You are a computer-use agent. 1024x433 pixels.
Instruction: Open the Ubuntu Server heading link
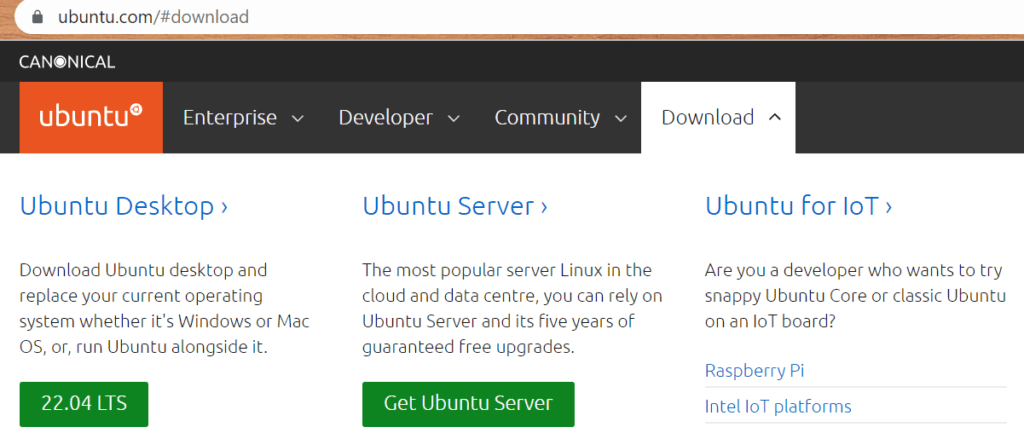pyautogui.click(x=455, y=206)
